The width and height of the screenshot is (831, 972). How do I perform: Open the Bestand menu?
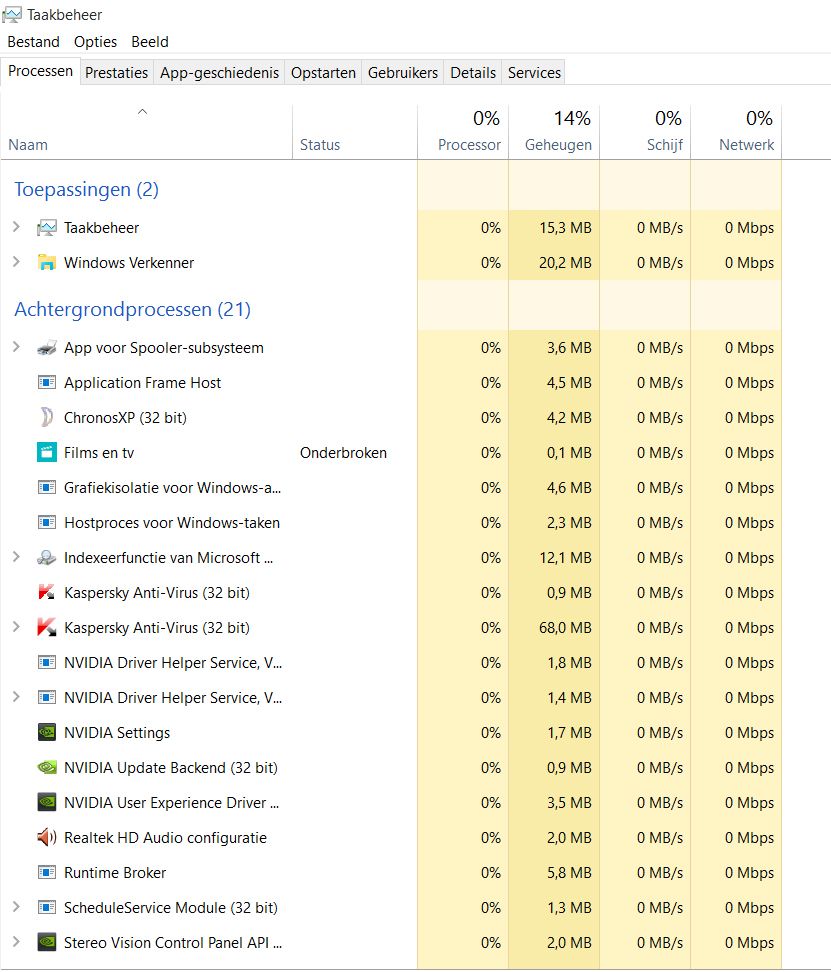coord(33,42)
